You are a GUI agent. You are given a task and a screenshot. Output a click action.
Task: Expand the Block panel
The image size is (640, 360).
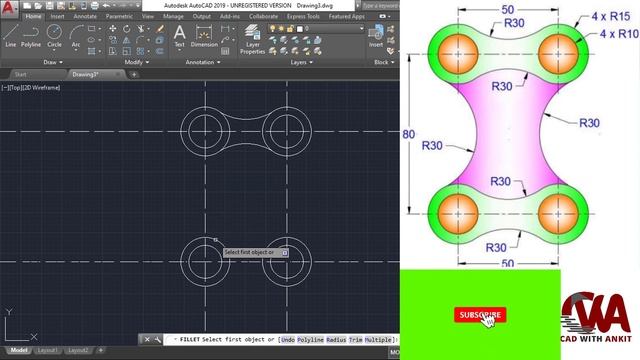click(384, 62)
